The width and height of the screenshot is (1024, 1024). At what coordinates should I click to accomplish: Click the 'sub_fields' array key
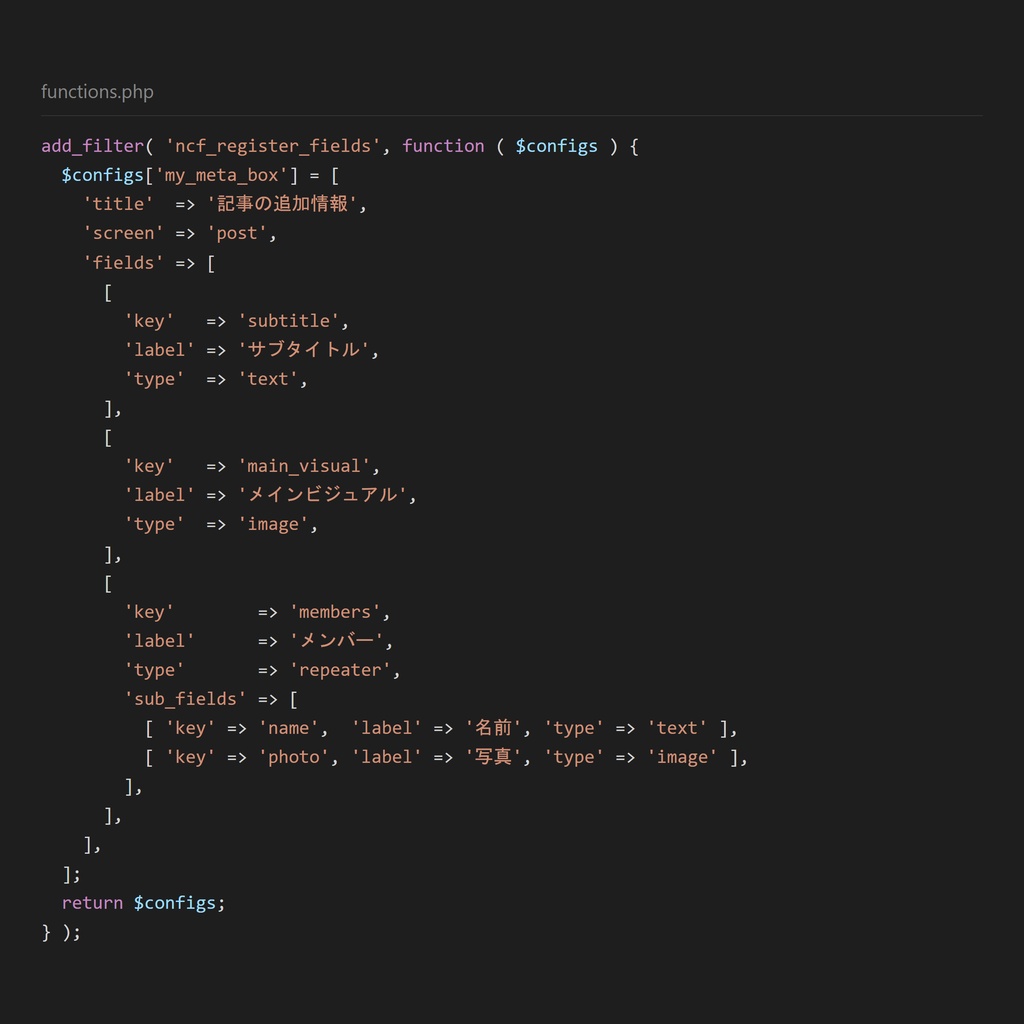point(185,699)
